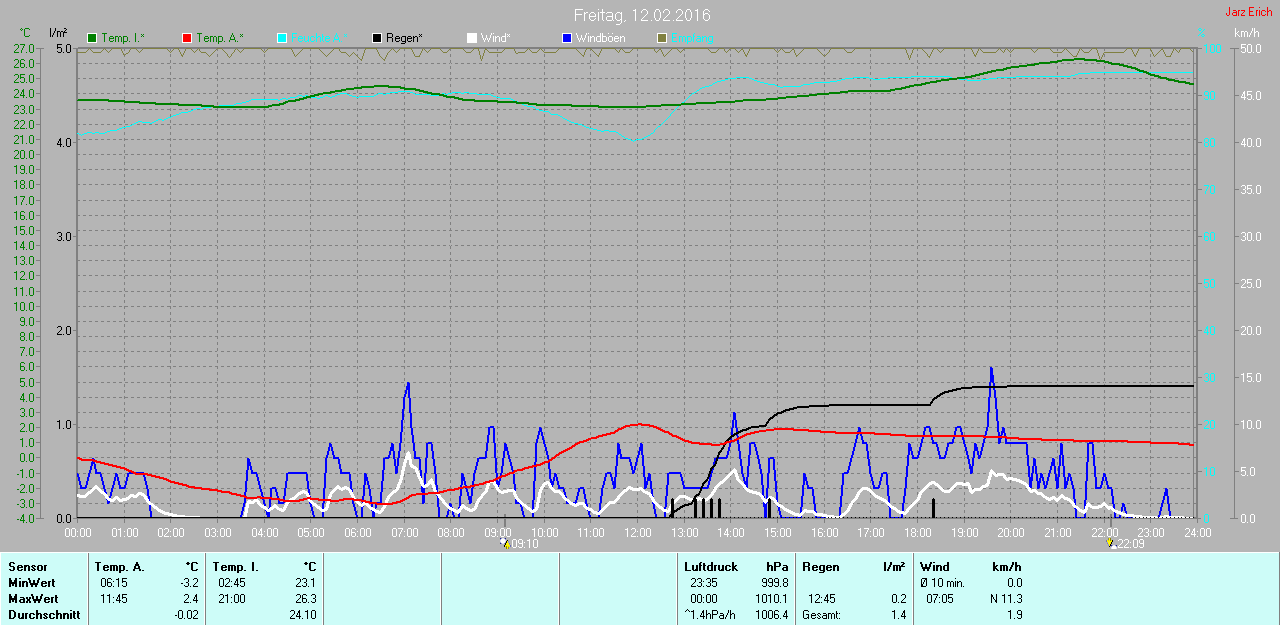
Task: Click the Luftdruck column header
Action: click(x=710, y=567)
